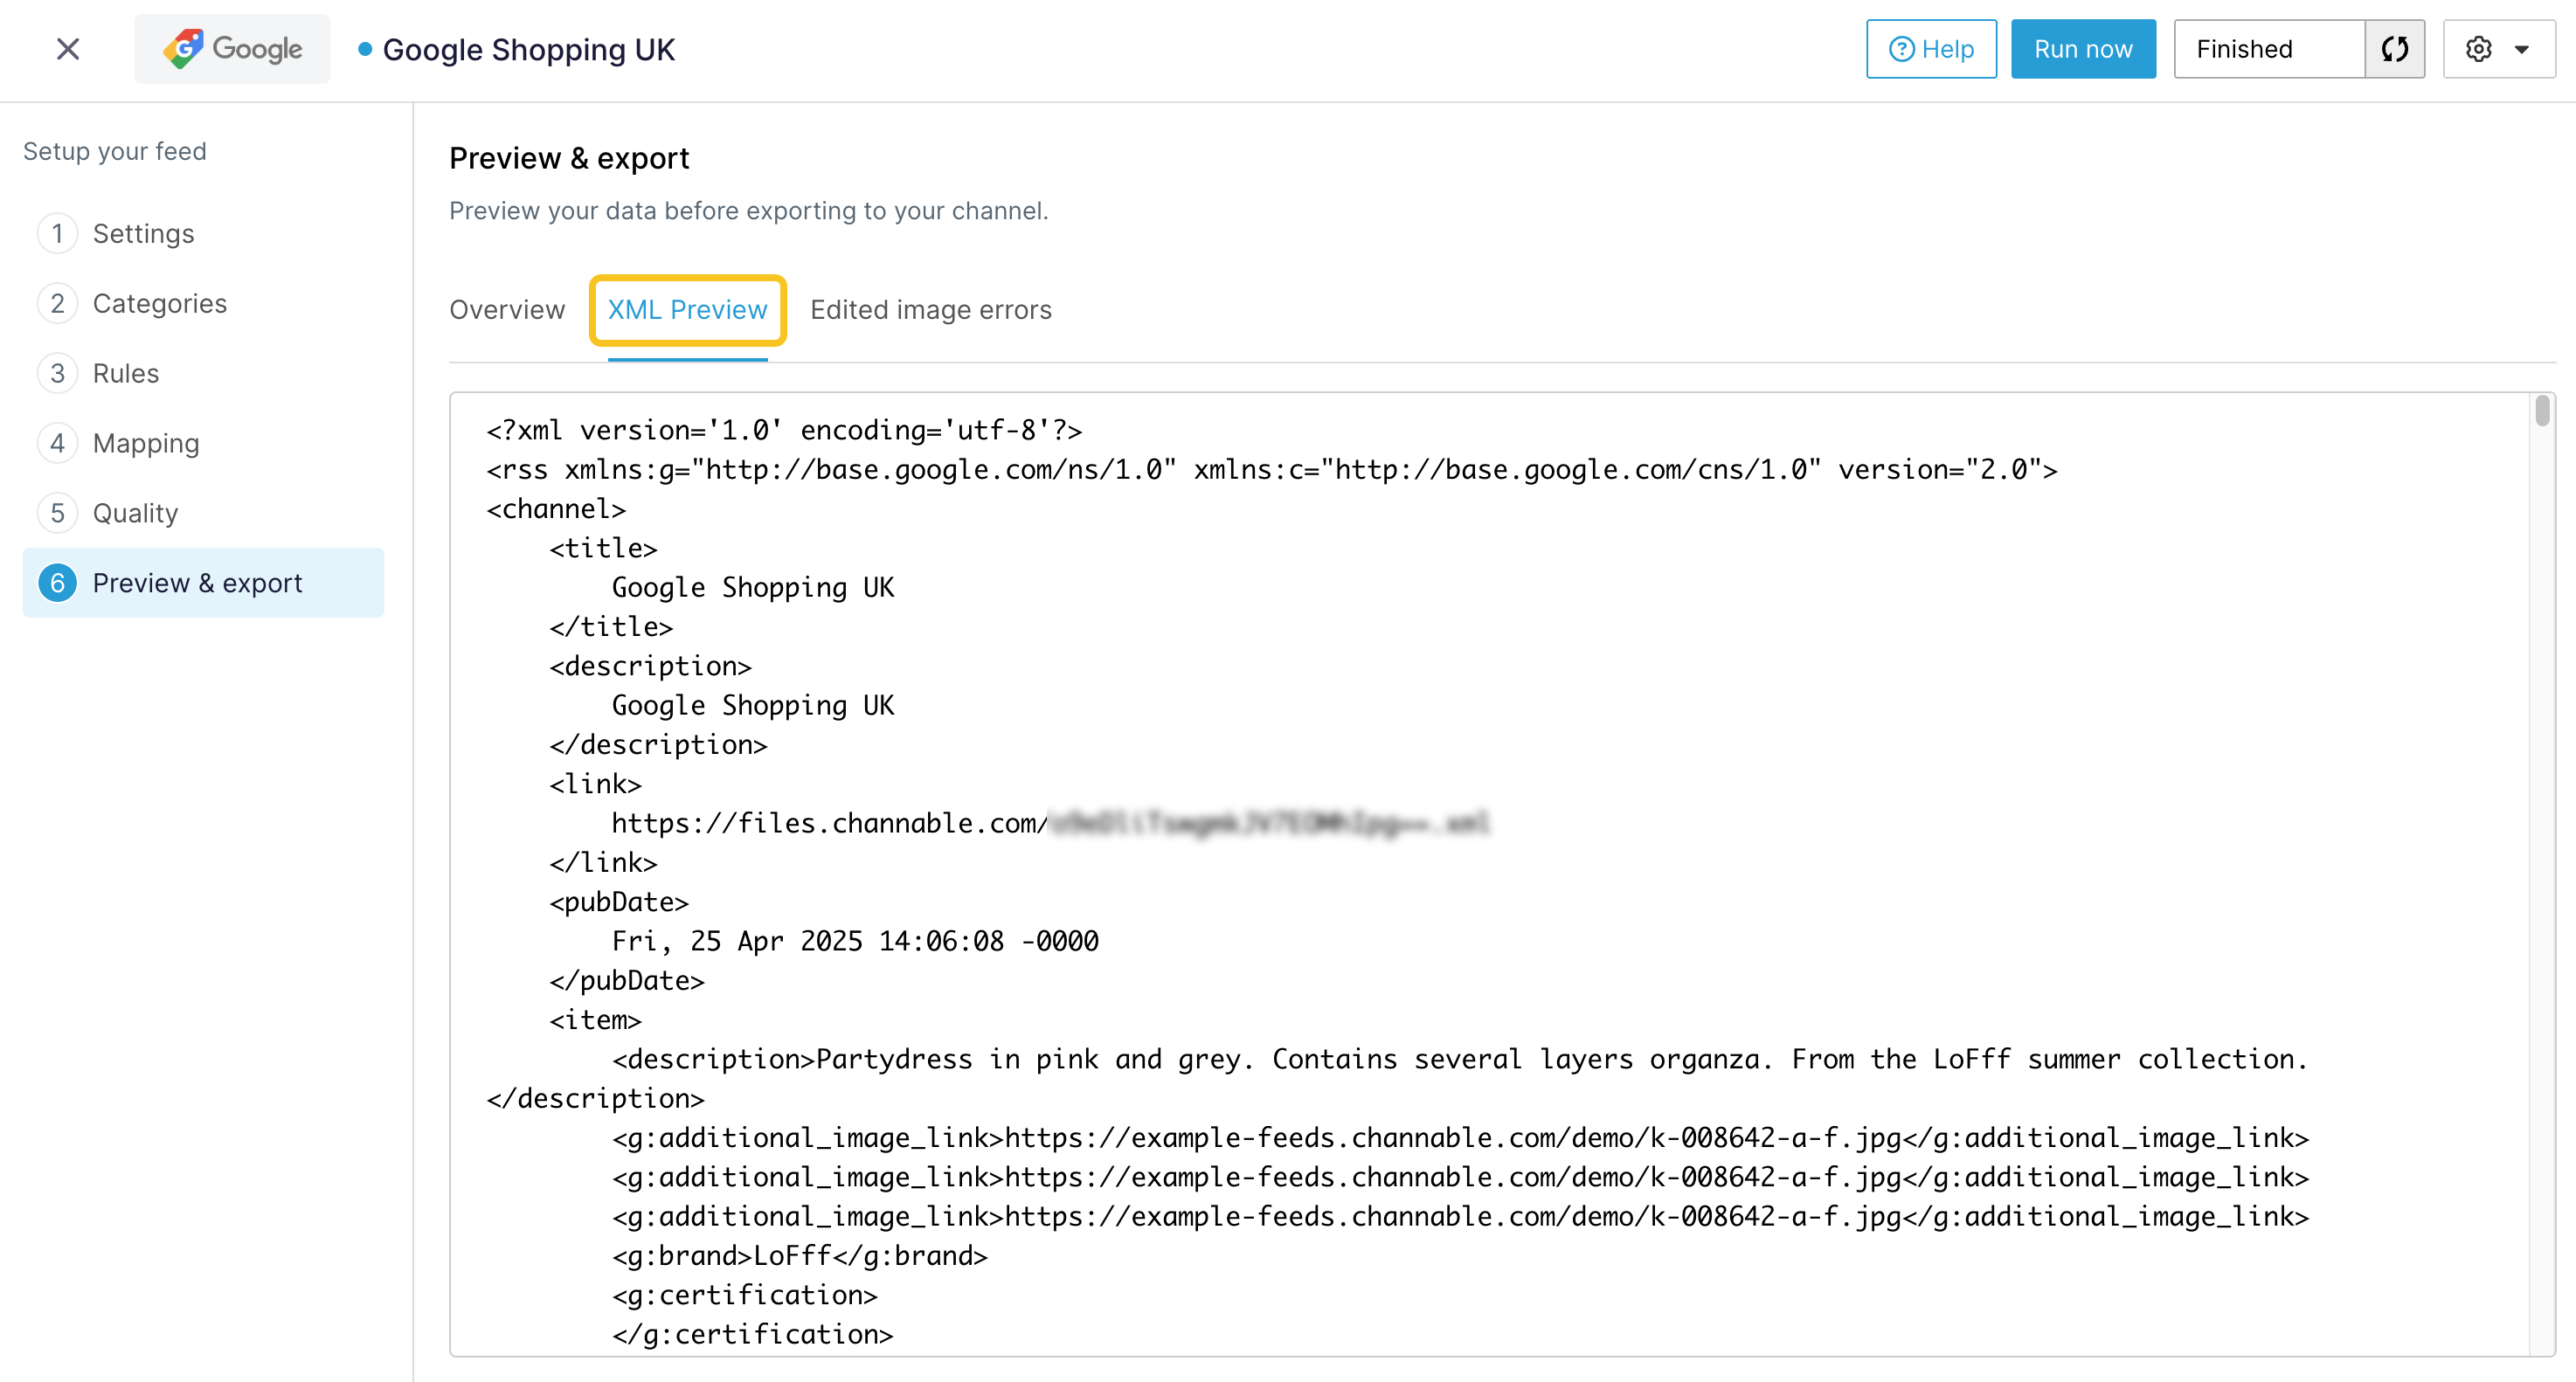
Task: Select step 6 Preview & export
Action: 203,583
